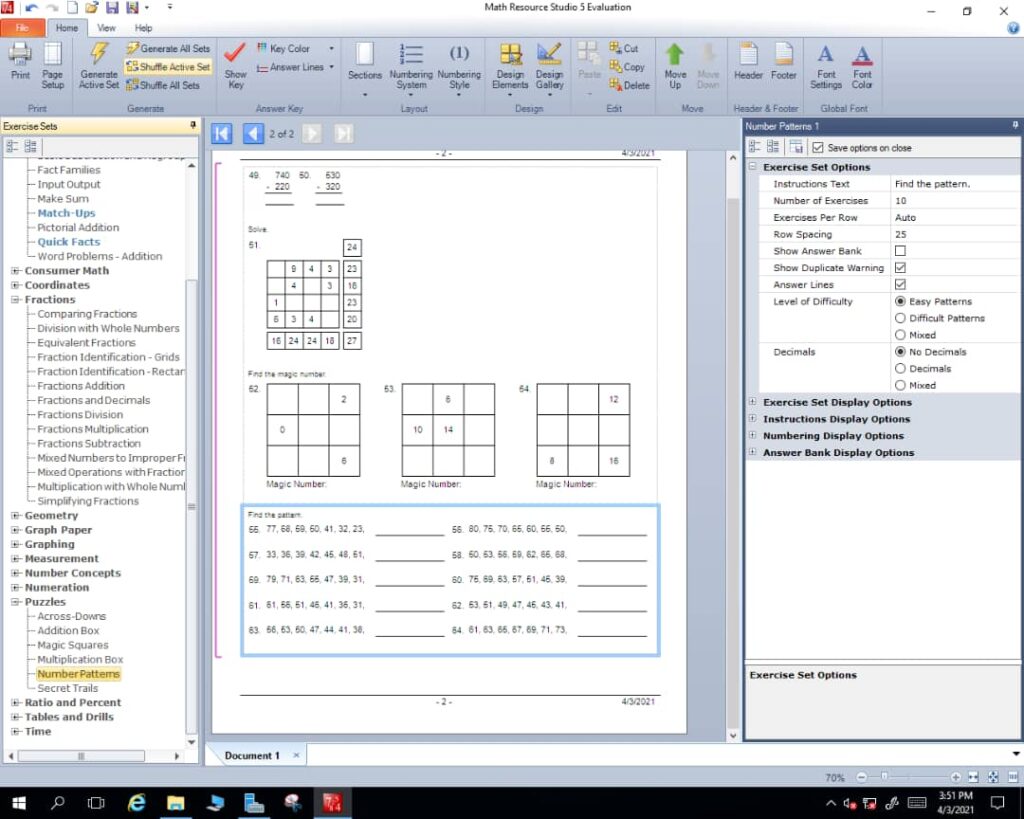Select Magic Squares in tree
Screen dimensions: 1024x819
[72, 645]
